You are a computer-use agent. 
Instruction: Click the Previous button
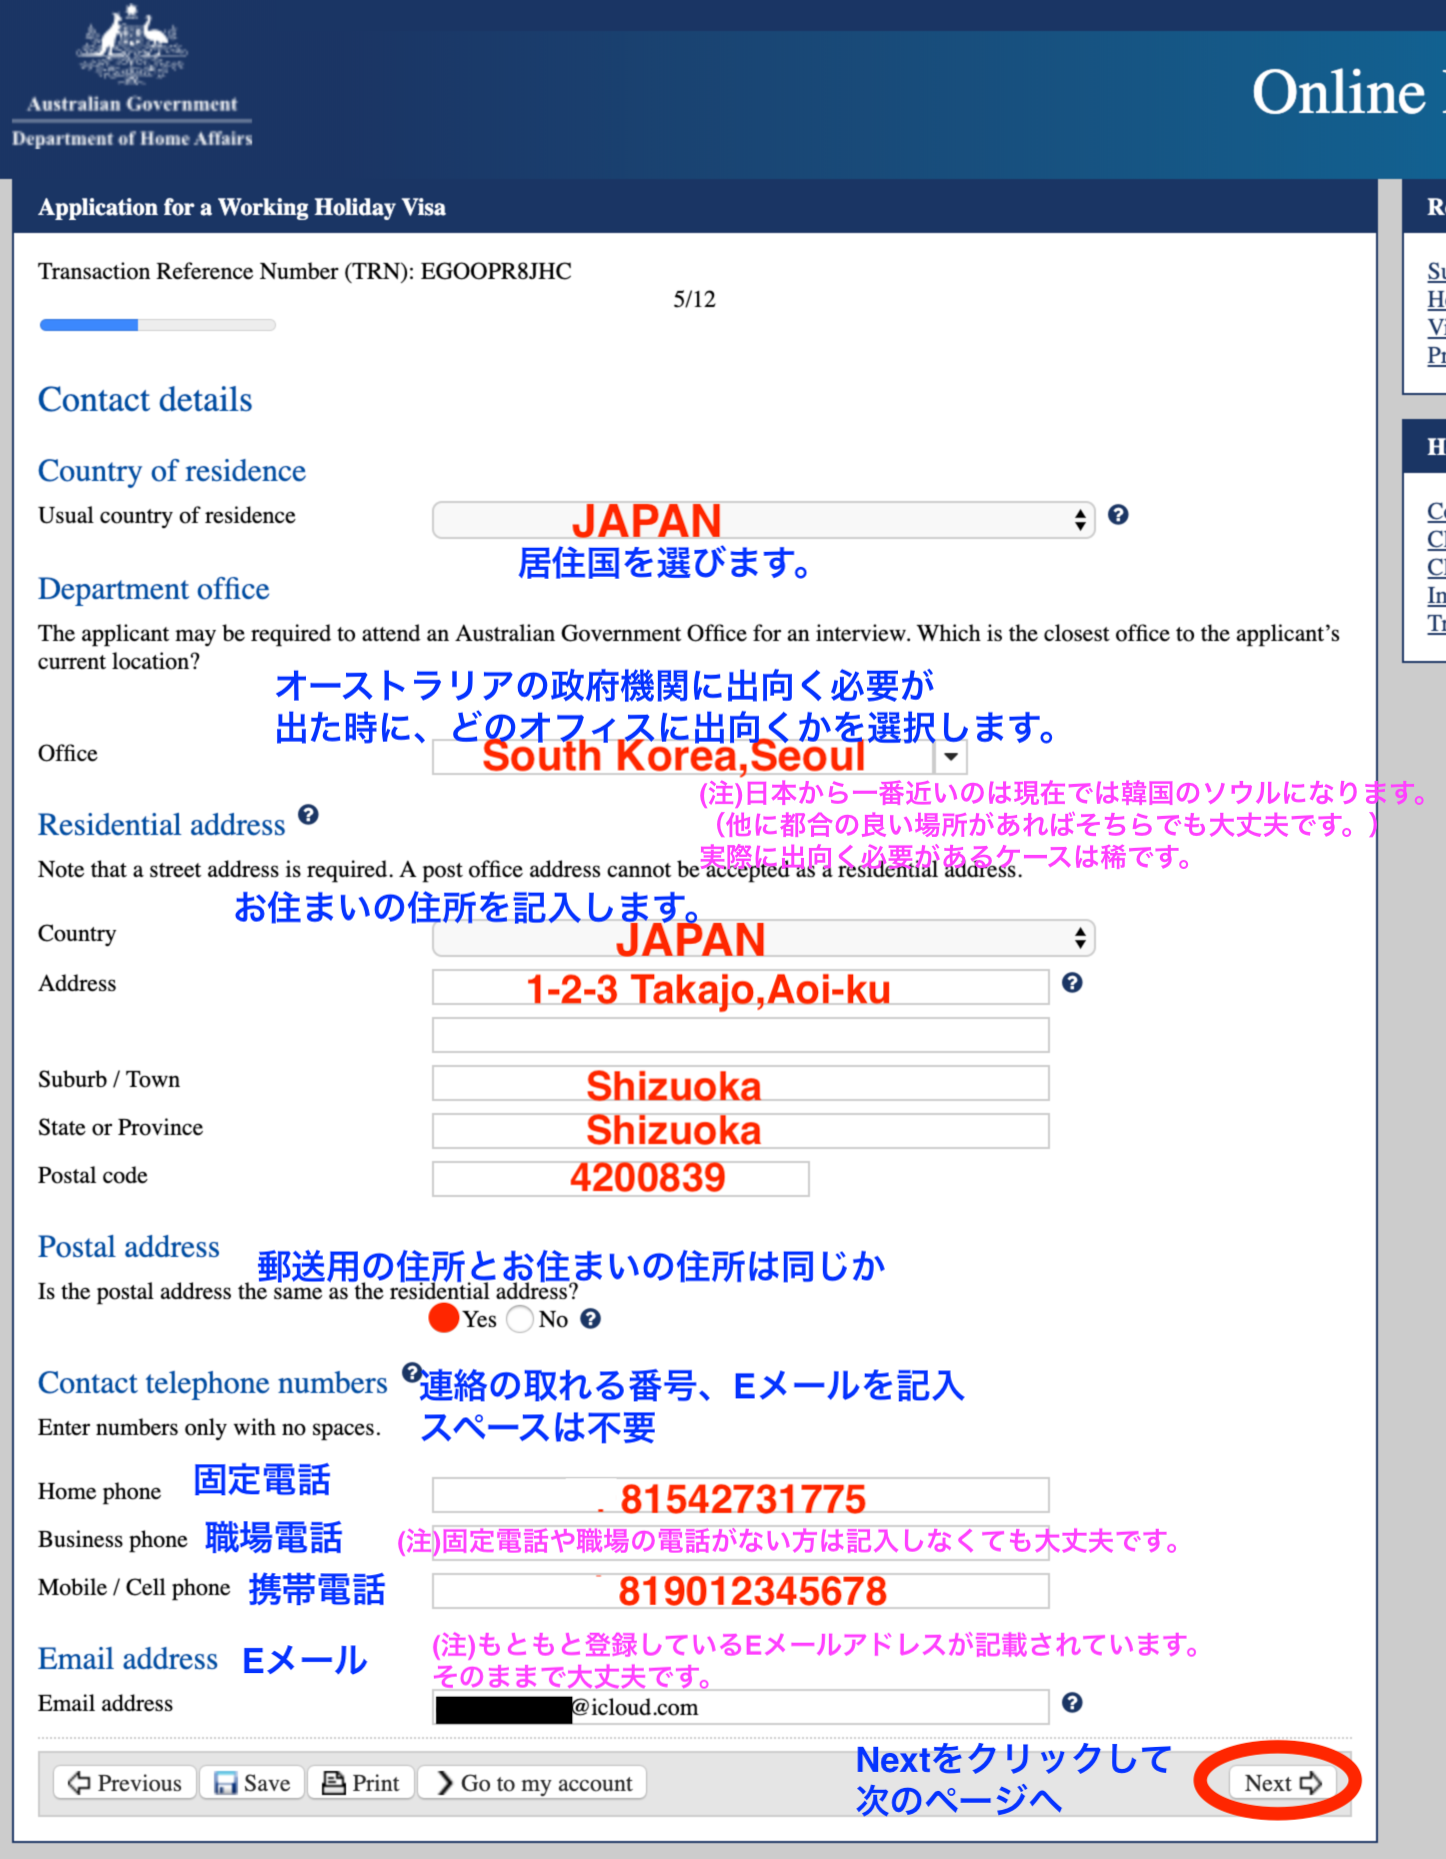pos(125,1782)
